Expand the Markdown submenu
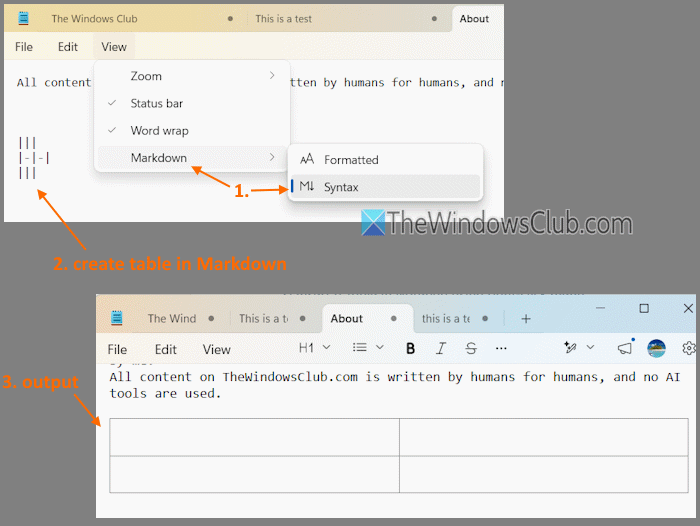 (x=192, y=158)
